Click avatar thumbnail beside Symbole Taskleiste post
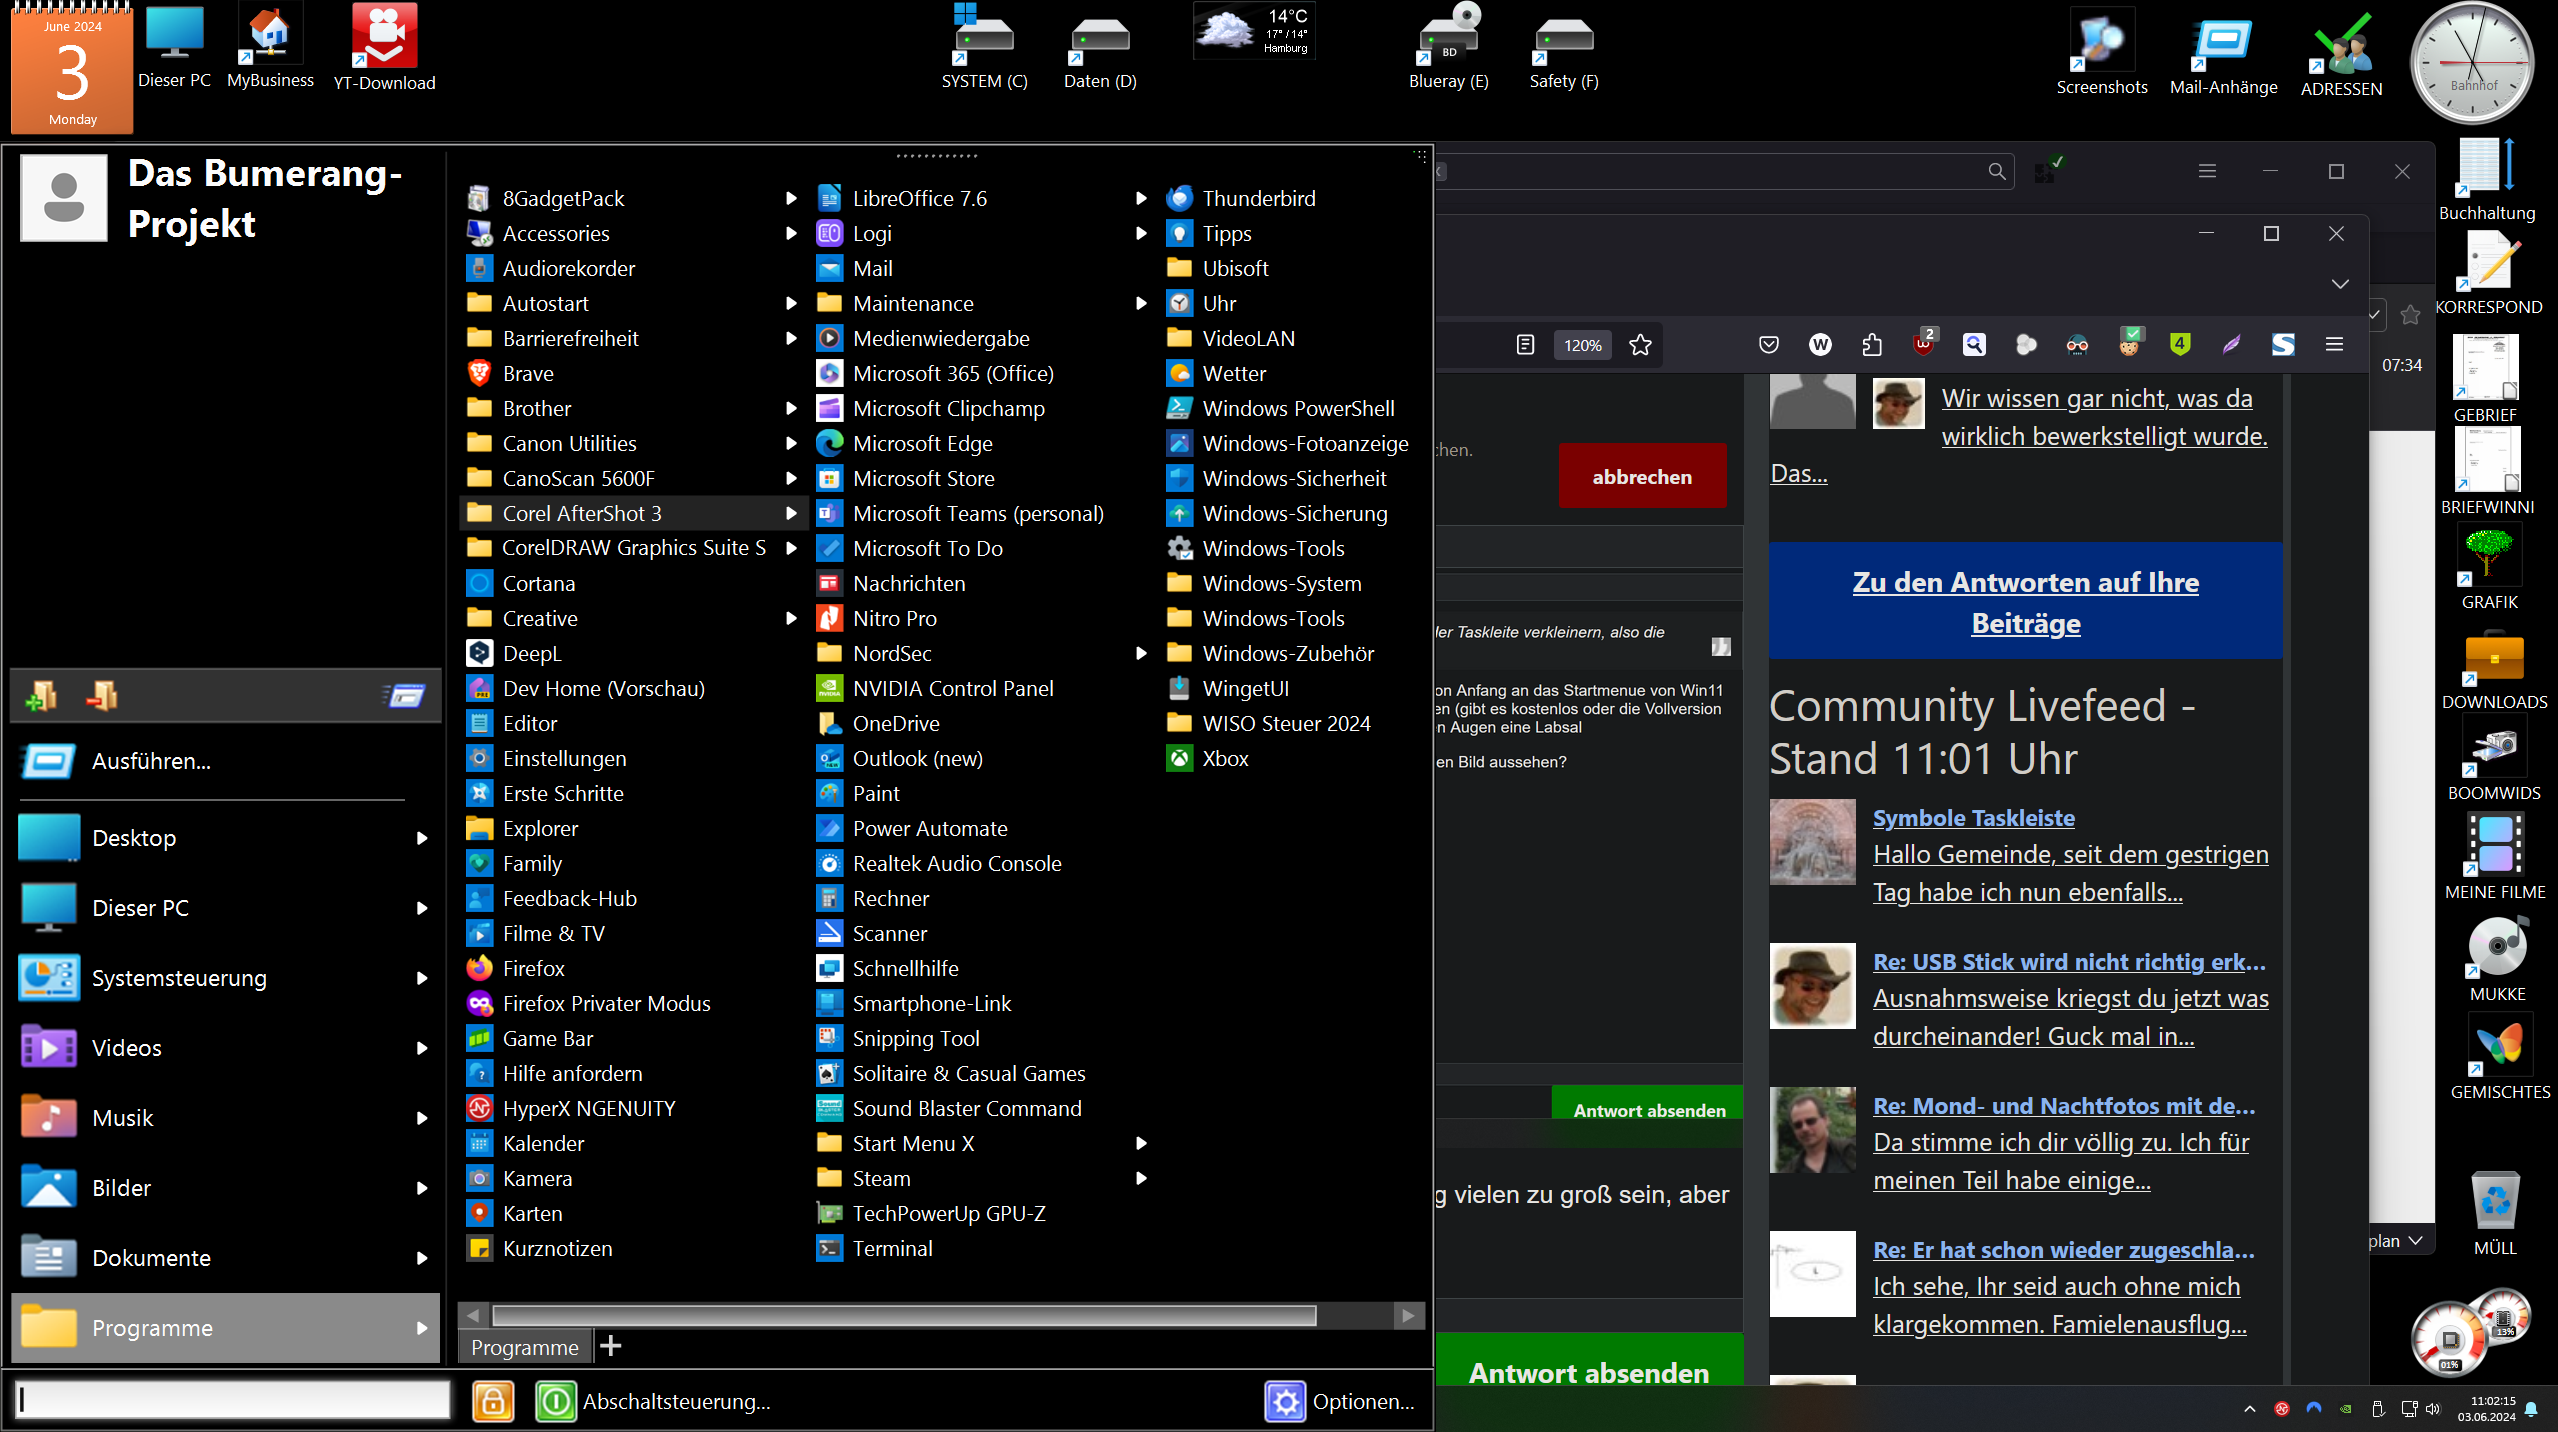2558x1432 pixels. (1812, 842)
